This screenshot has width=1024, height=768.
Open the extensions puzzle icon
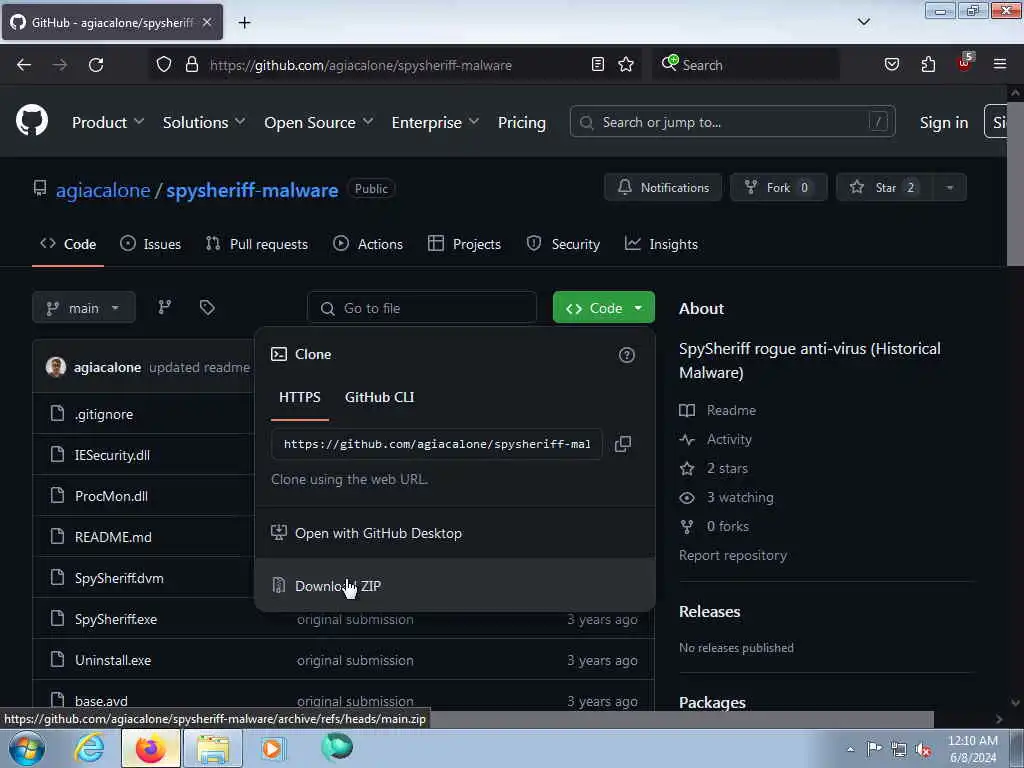(x=928, y=64)
